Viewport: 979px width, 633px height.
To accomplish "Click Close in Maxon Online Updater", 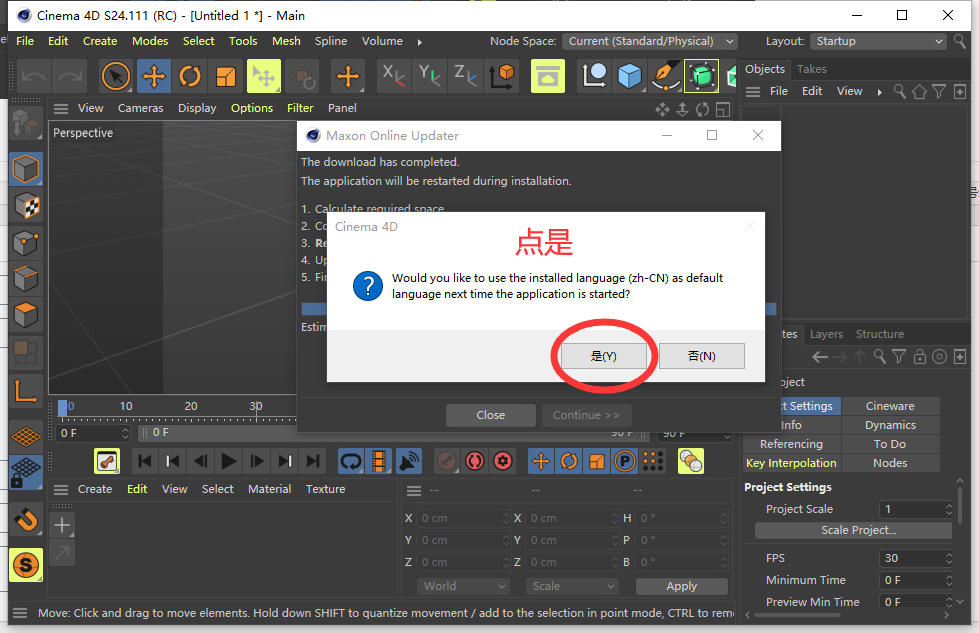I will click(x=491, y=415).
